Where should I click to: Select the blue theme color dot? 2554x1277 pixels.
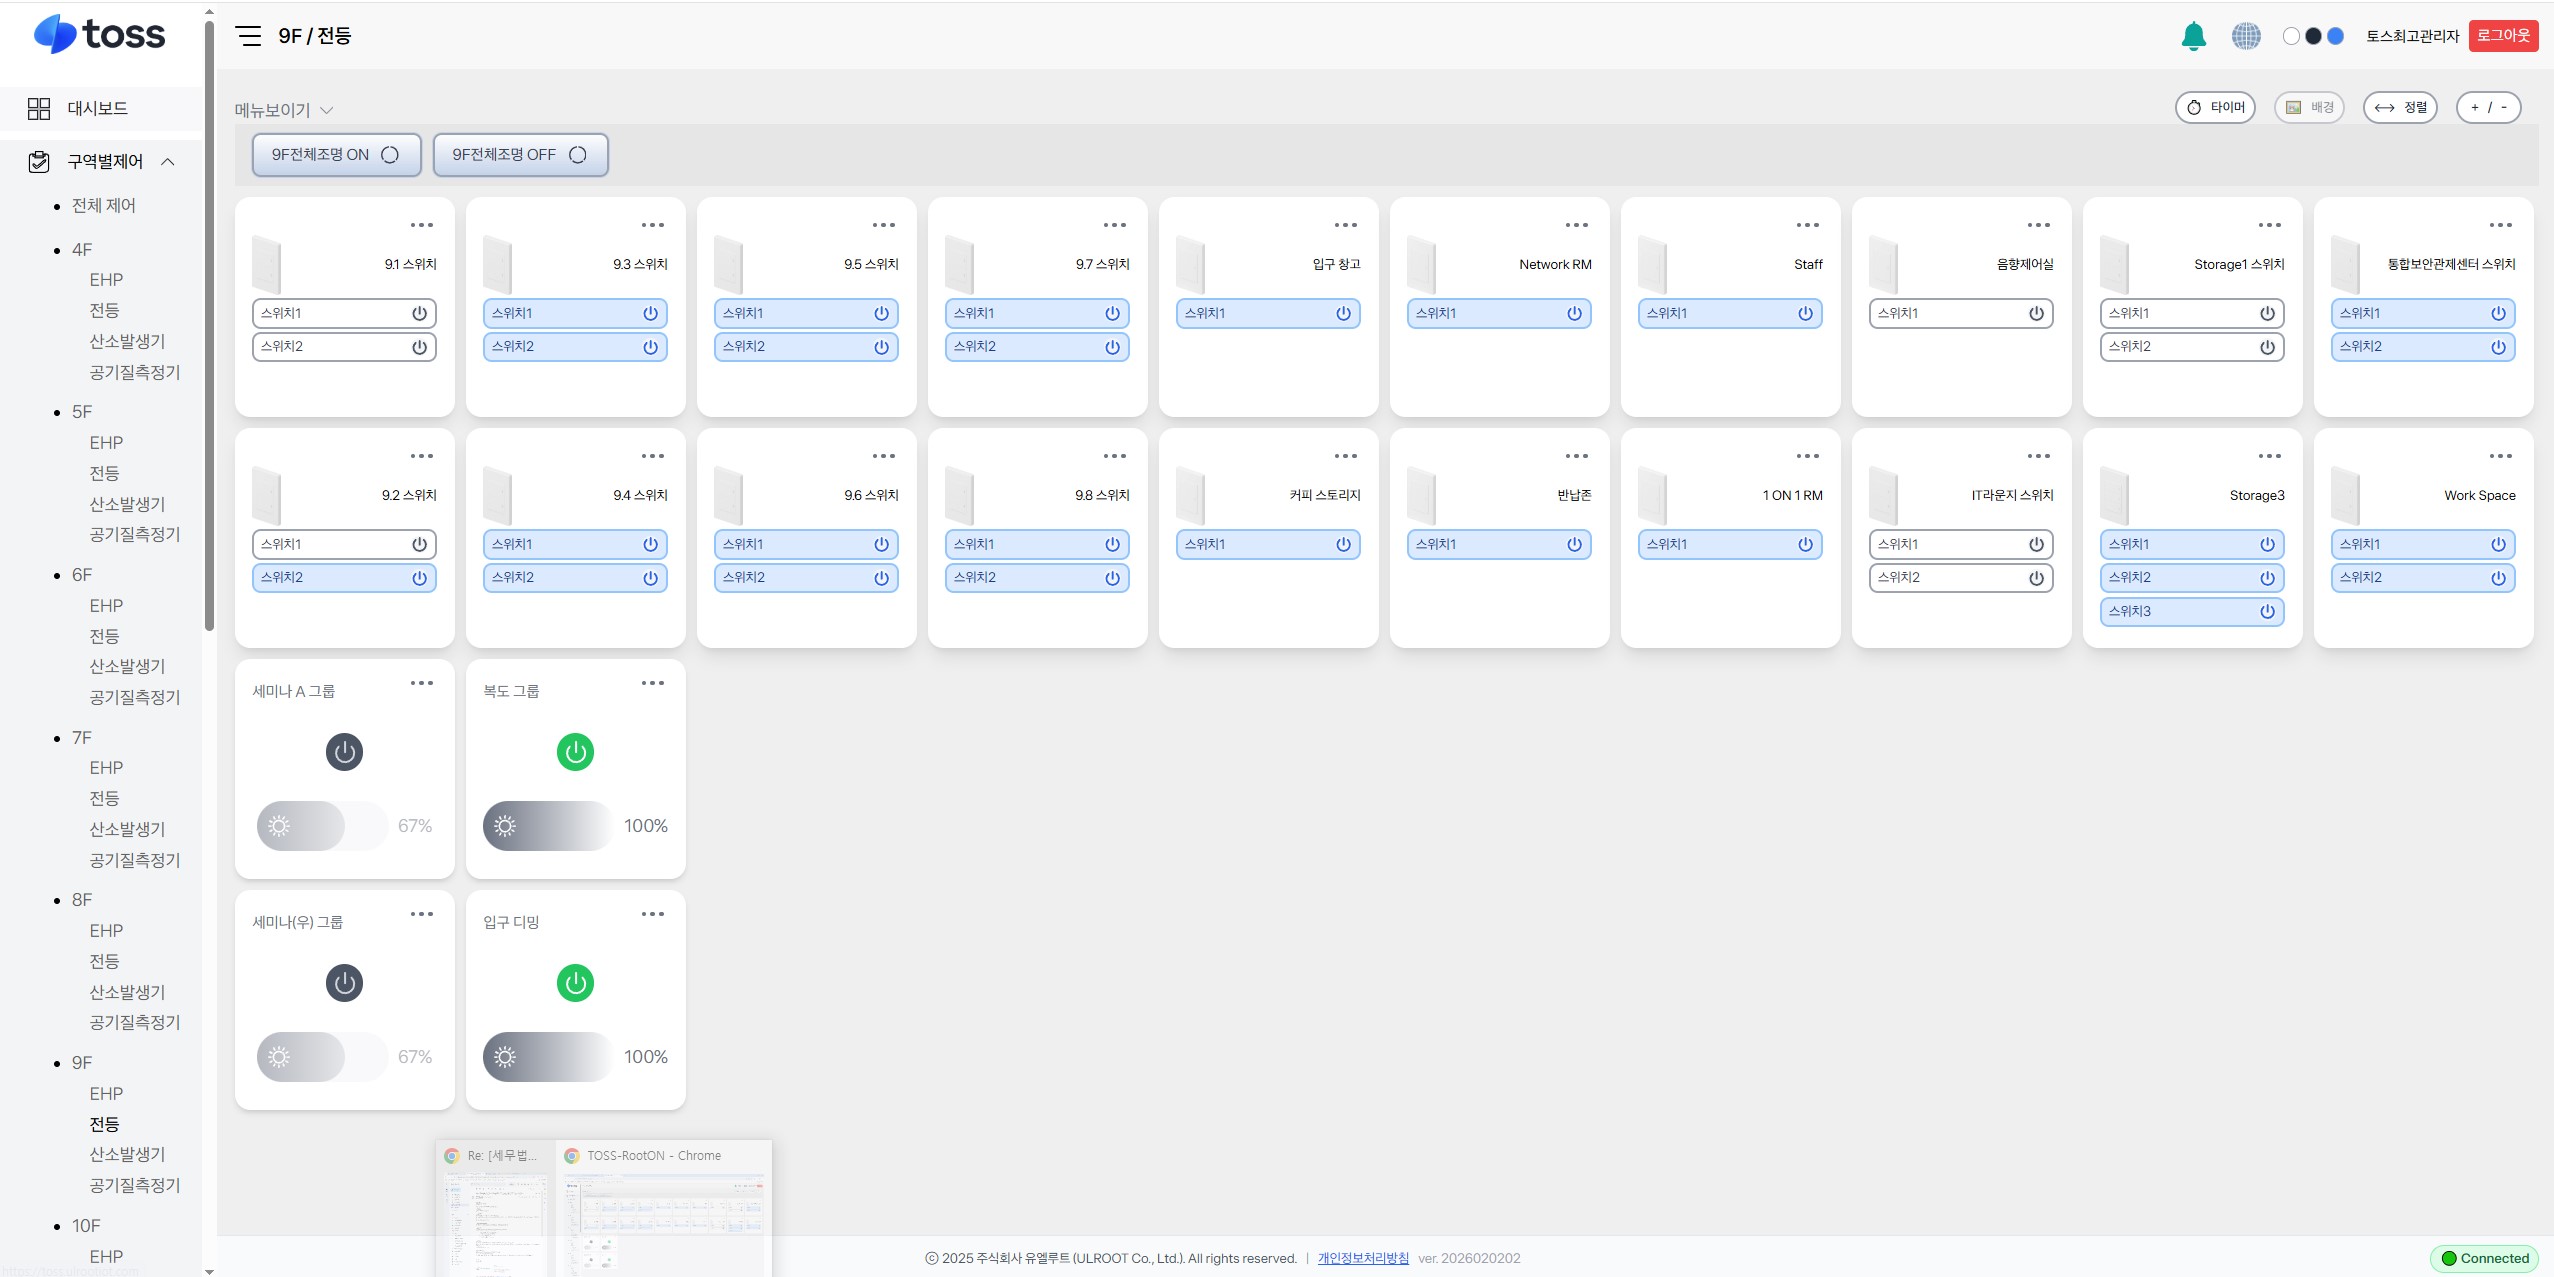(x=2336, y=36)
